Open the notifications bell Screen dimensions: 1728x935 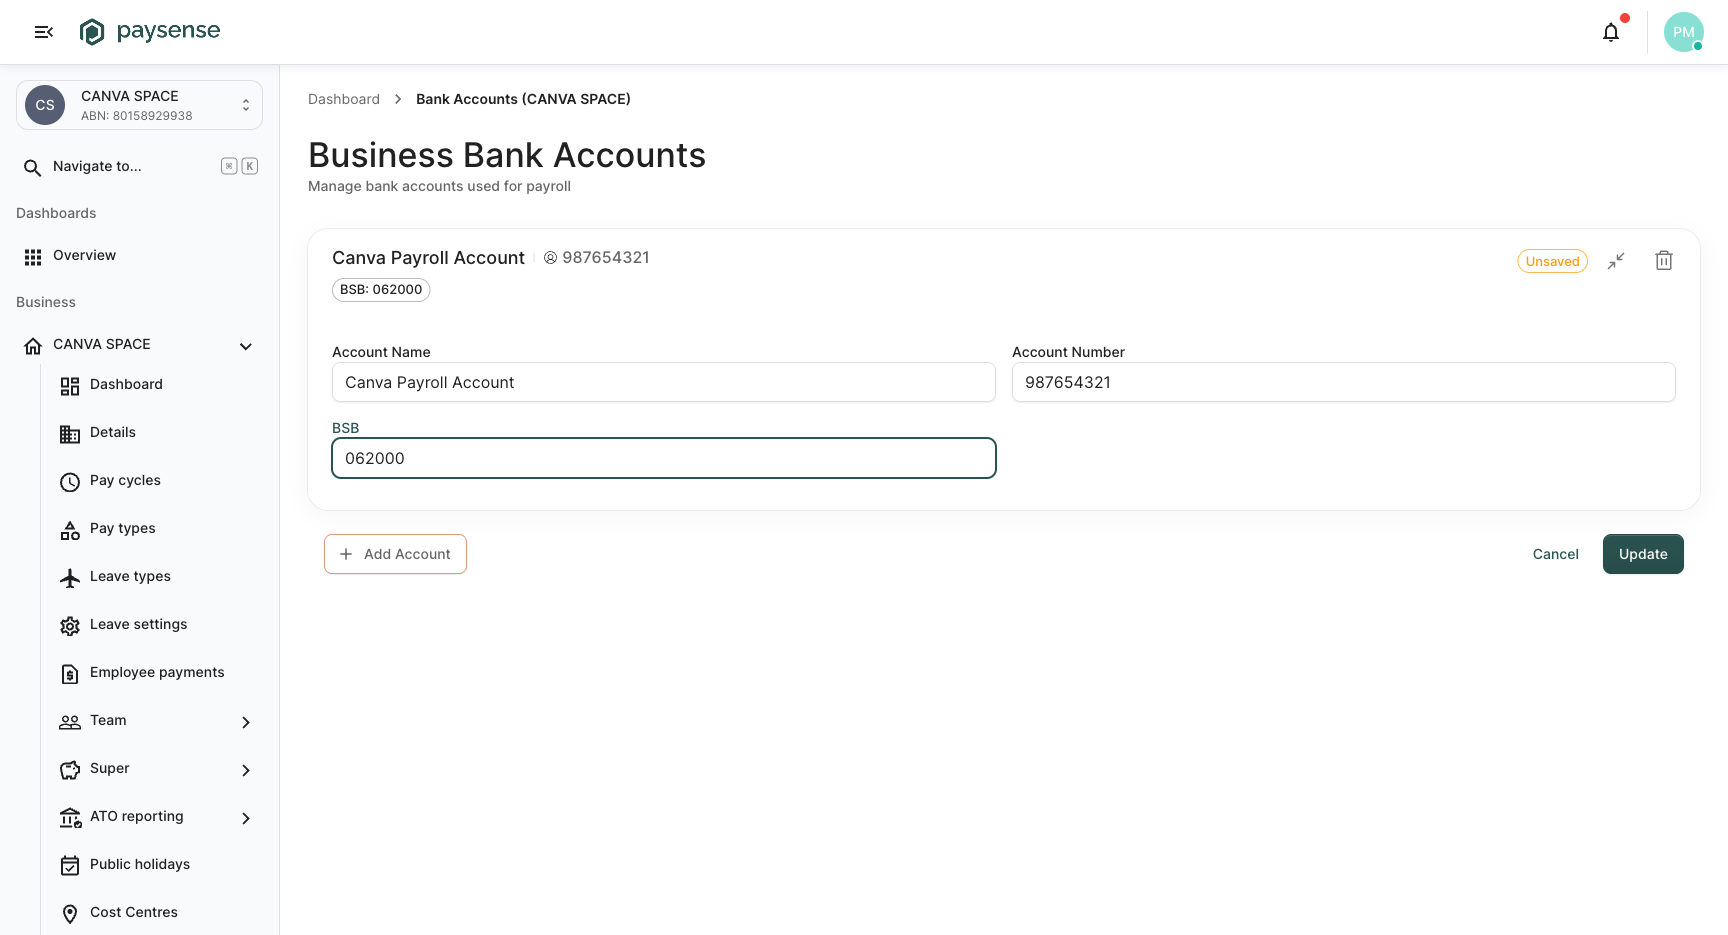point(1611,32)
